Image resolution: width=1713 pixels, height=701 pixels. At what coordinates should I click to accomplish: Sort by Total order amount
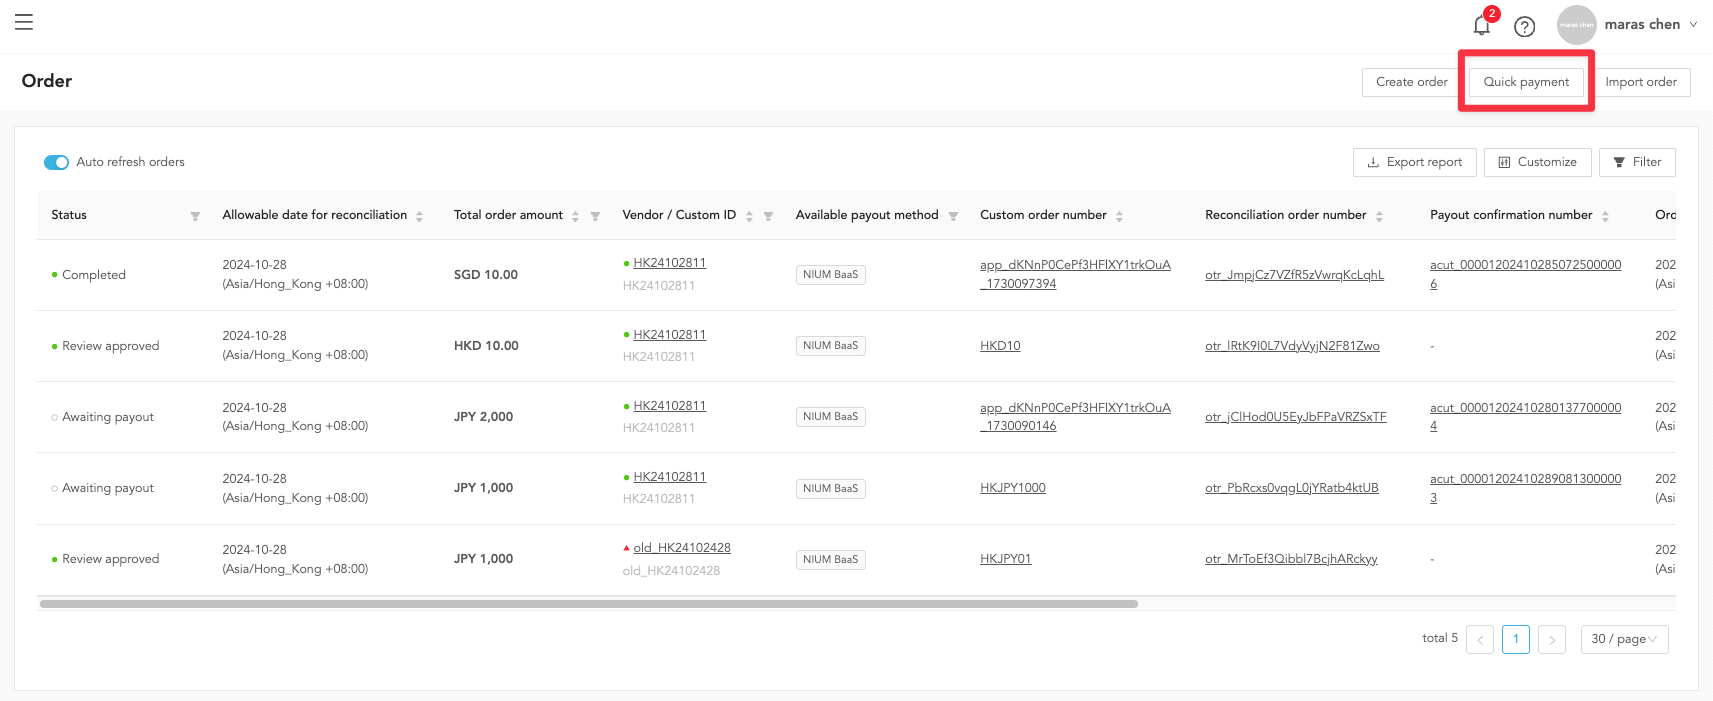(x=575, y=216)
